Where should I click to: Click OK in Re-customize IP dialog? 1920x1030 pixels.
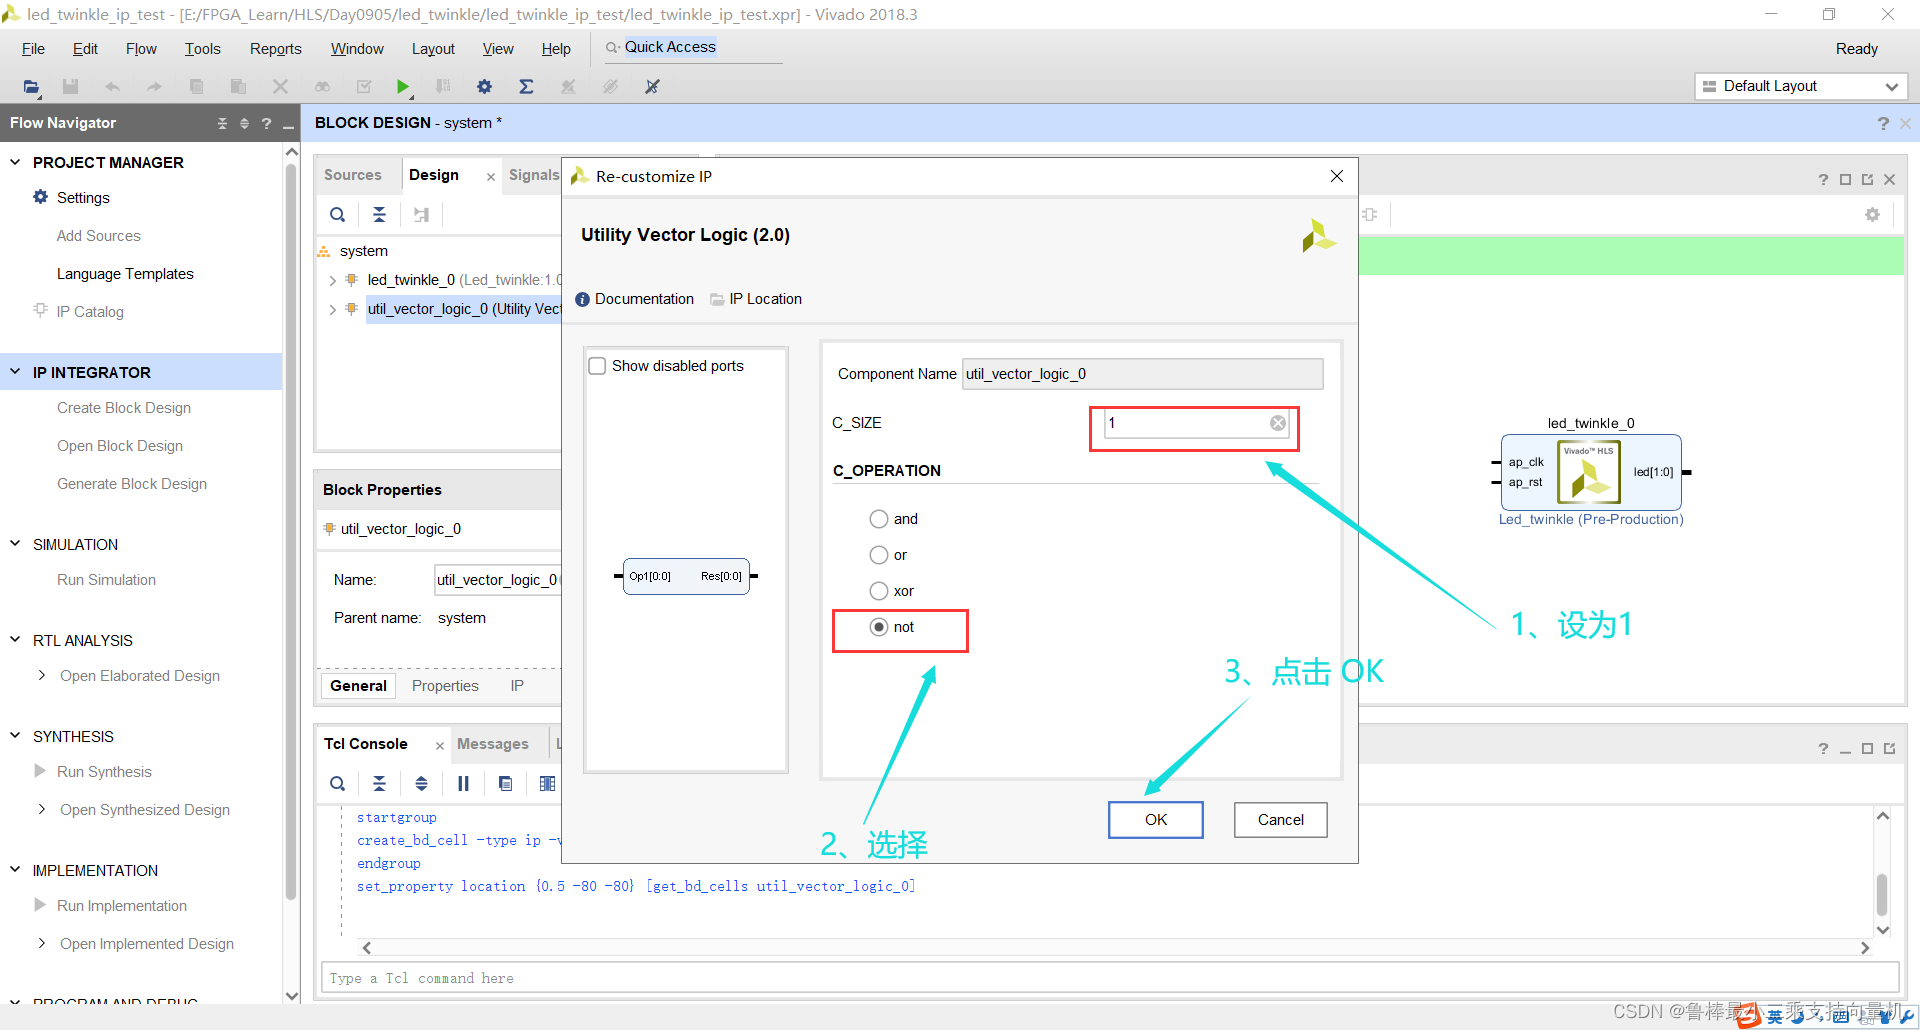(x=1156, y=820)
